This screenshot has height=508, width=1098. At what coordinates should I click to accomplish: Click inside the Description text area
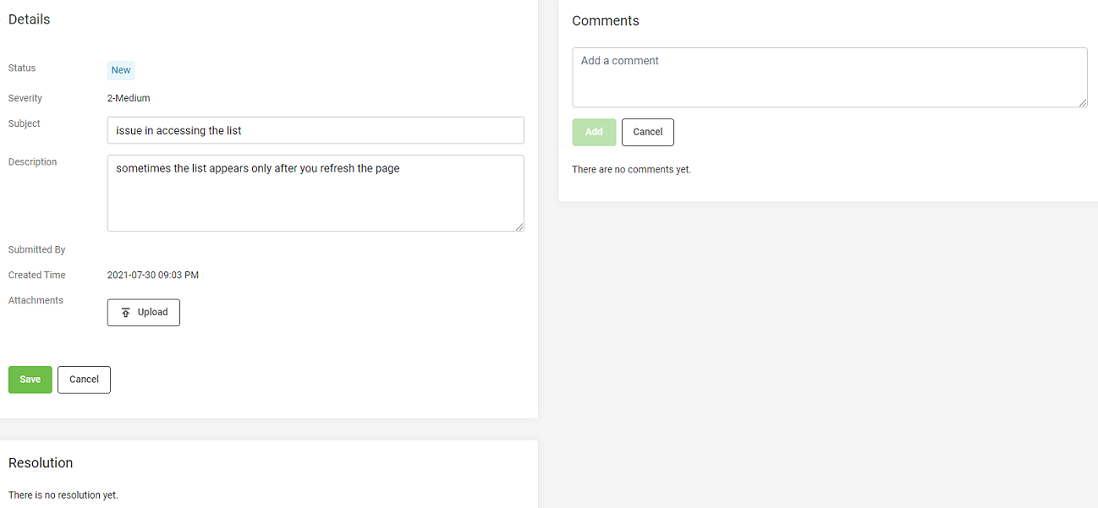click(x=316, y=193)
